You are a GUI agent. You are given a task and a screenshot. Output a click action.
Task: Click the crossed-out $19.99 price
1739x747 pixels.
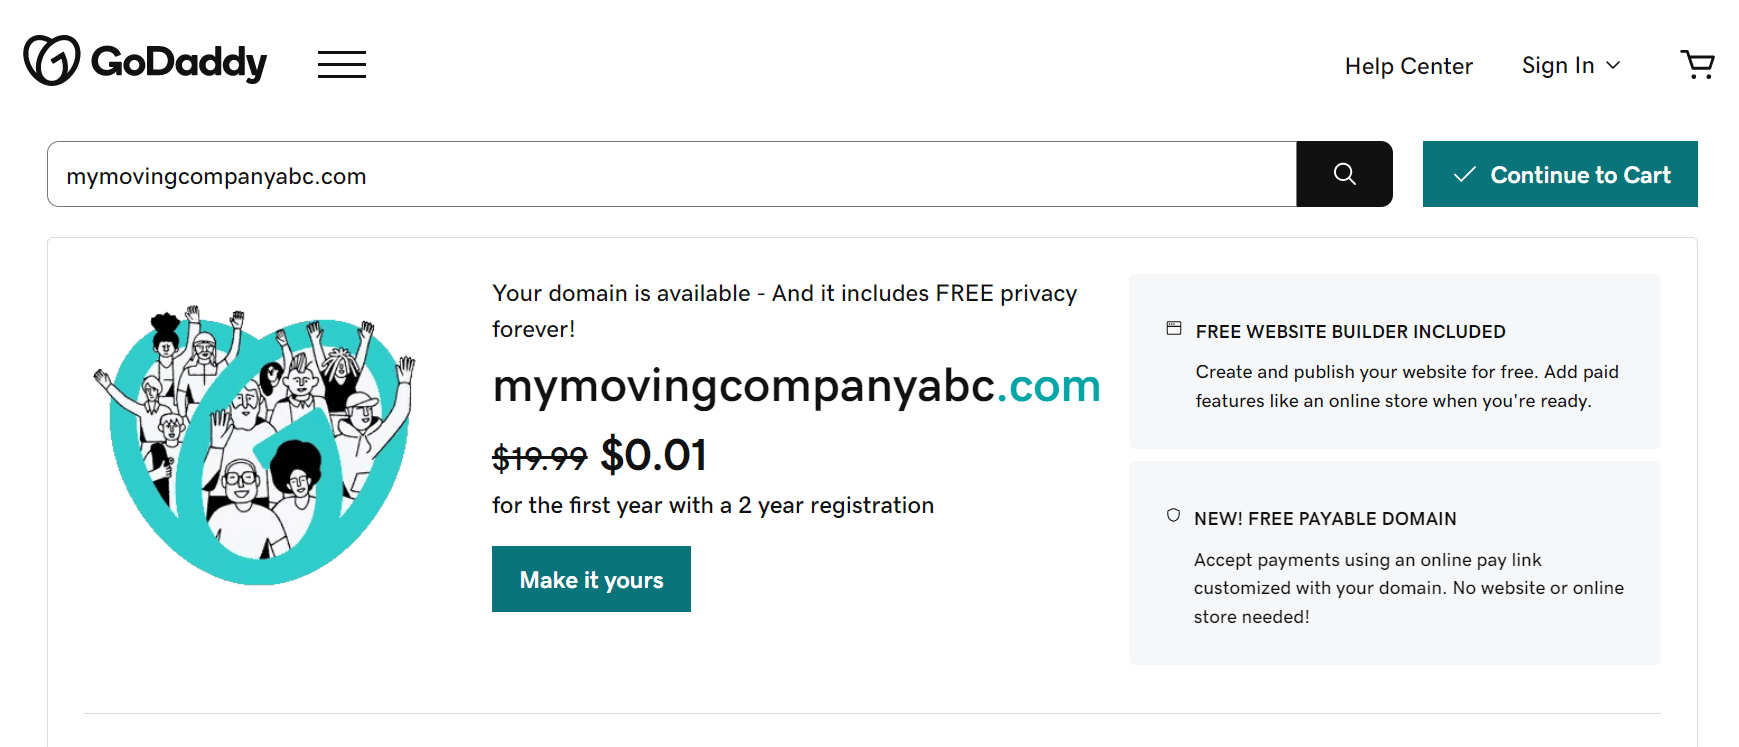click(539, 458)
